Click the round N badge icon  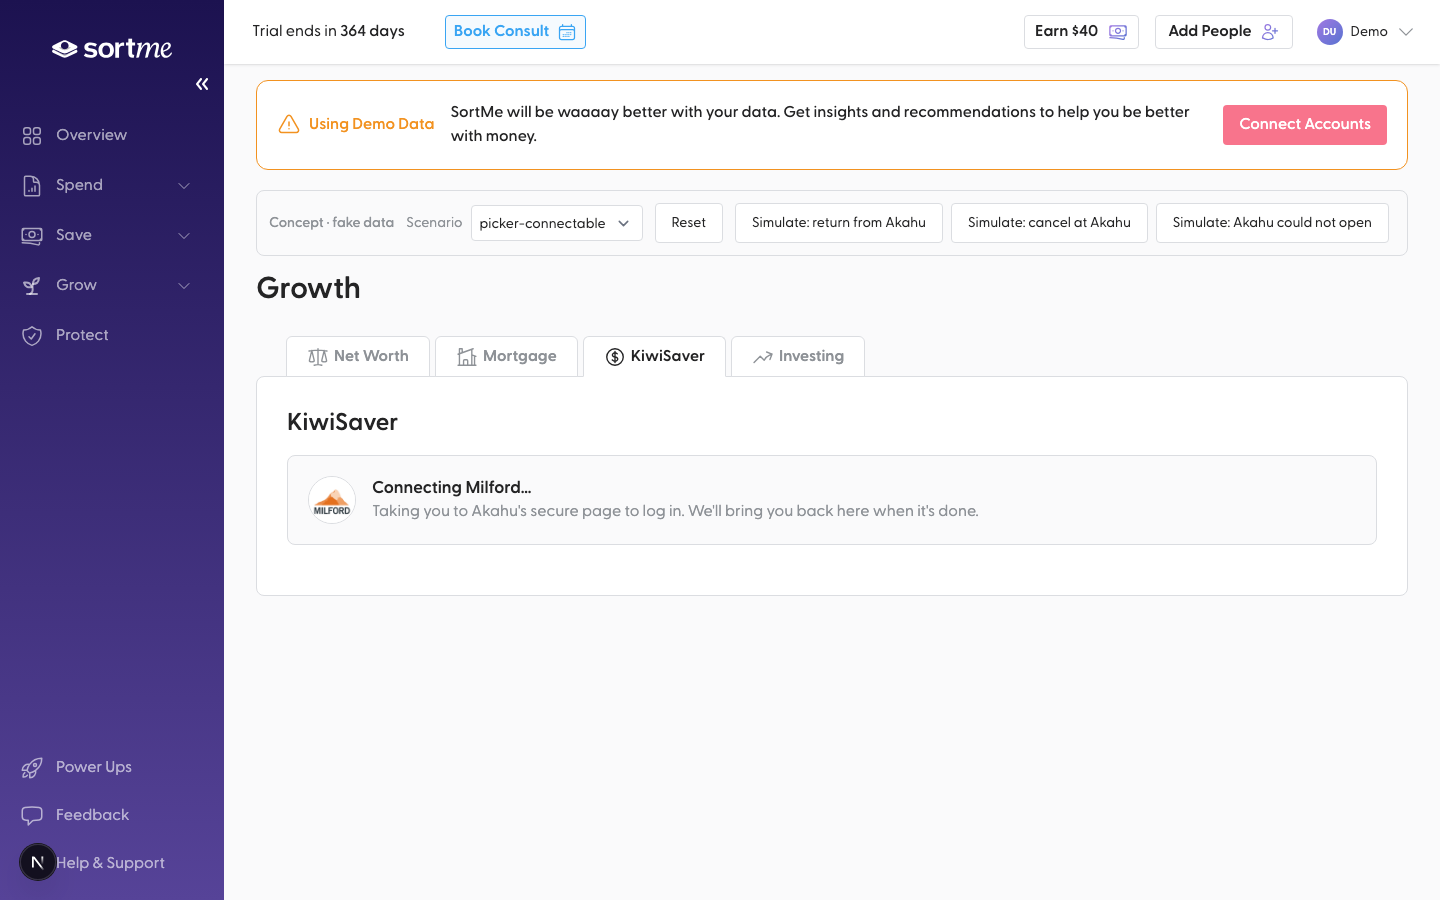(38, 862)
